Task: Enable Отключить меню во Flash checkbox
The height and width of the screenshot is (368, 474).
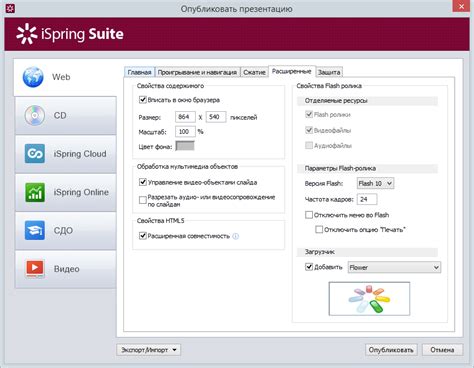Action: point(309,215)
